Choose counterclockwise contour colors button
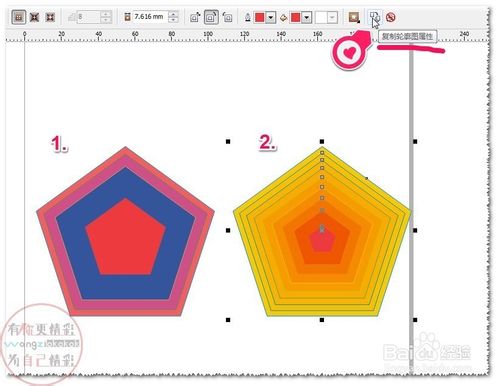Image resolution: width=500 pixels, height=386 pixels. tap(227, 17)
